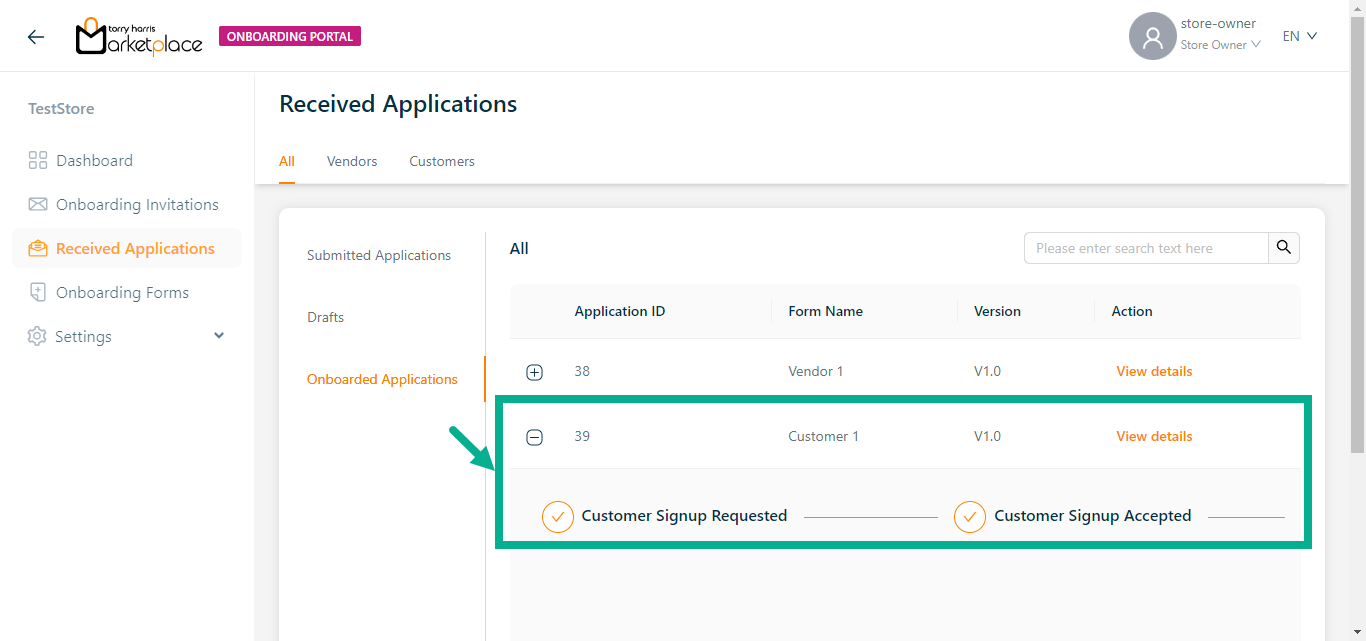Open the Store Owner role dropdown
Screen dimensions: 1366x641
click(1220, 45)
